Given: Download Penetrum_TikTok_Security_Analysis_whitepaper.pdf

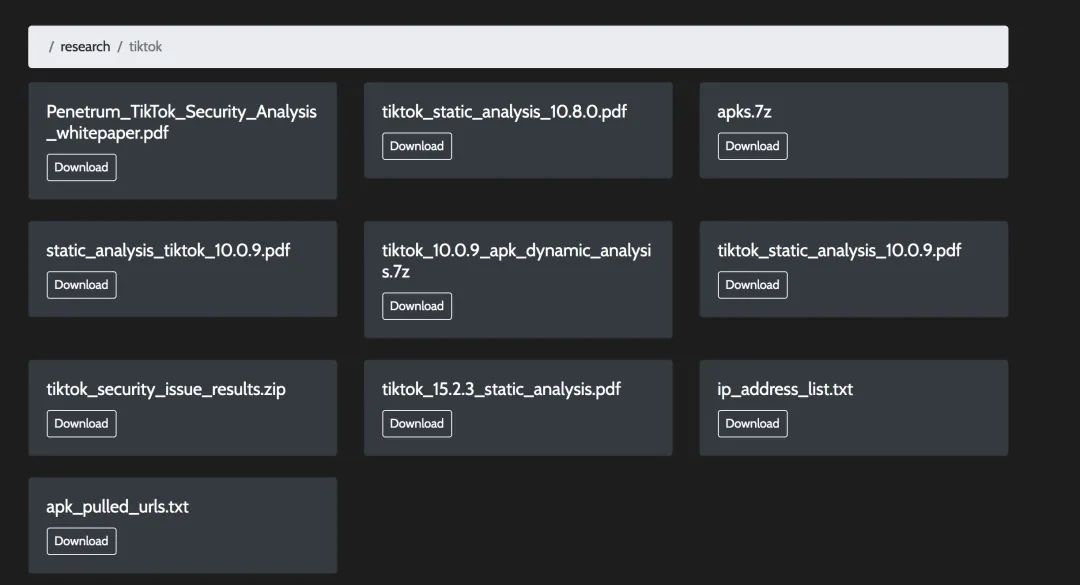Looking at the screenshot, I should [x=81, y=167].
